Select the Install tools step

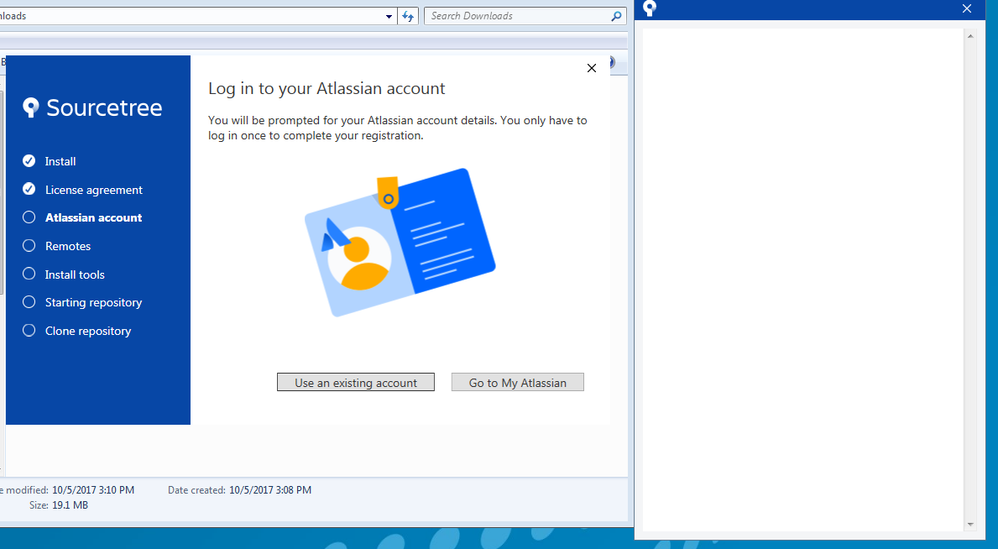coord(64,274)
